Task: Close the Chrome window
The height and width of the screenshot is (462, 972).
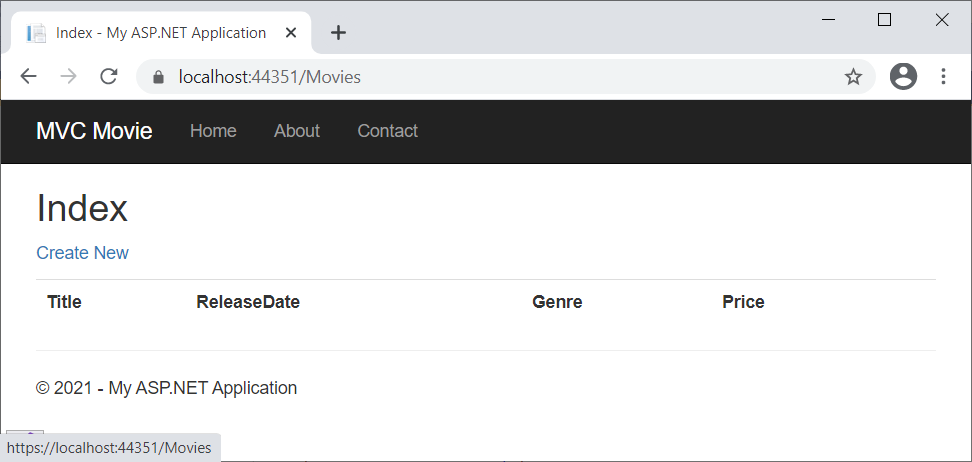Action: (941, 19)
